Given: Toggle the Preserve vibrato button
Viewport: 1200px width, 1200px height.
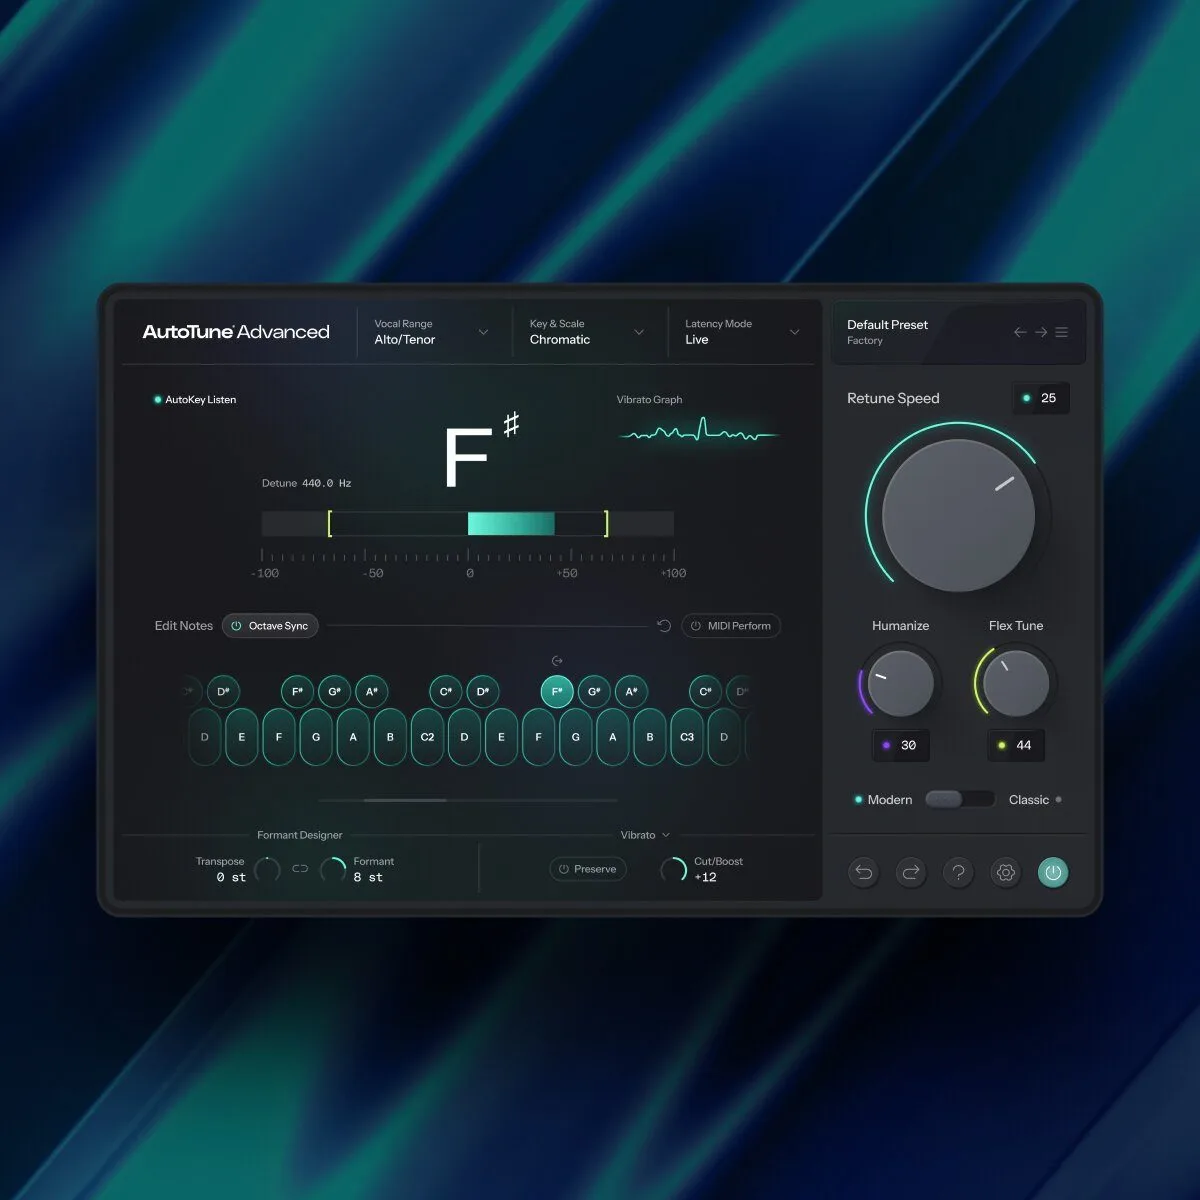Looking at the screenshot, I should [588, 869].
